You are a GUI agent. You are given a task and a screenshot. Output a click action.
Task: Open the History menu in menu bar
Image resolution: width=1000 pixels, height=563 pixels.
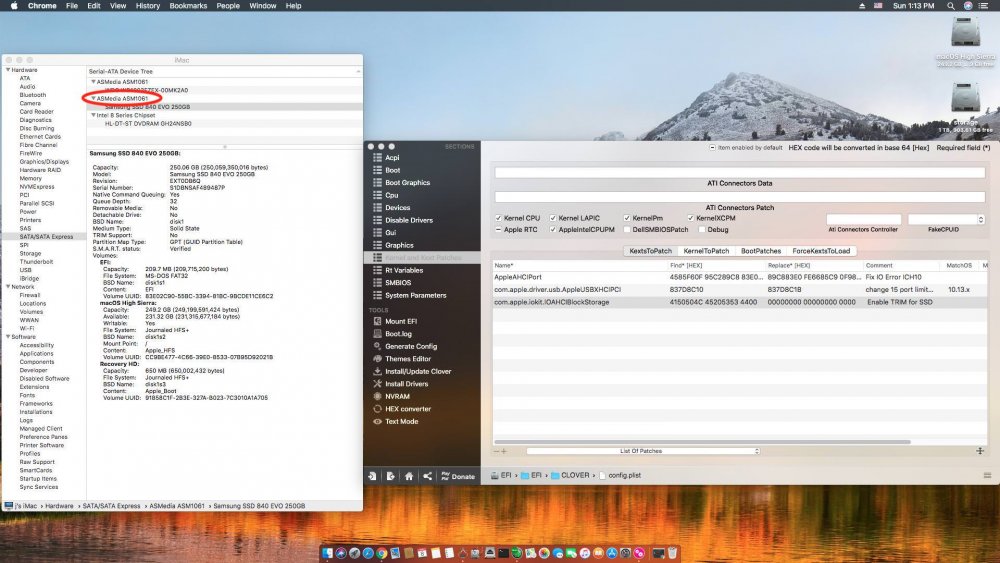tap(147, 6)
